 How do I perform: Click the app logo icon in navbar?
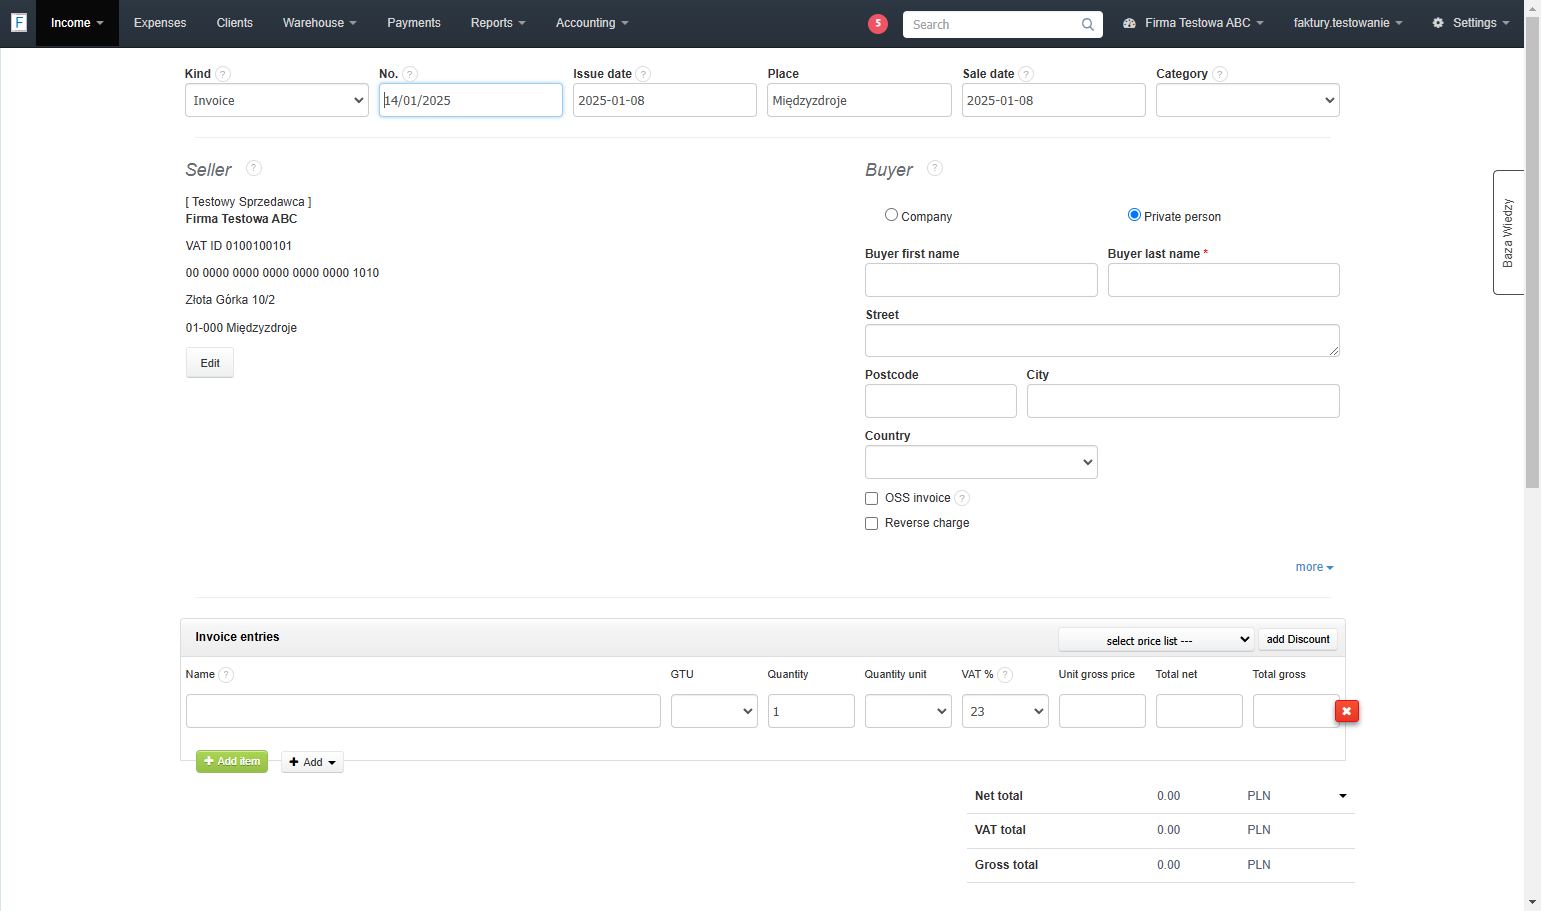18,22
